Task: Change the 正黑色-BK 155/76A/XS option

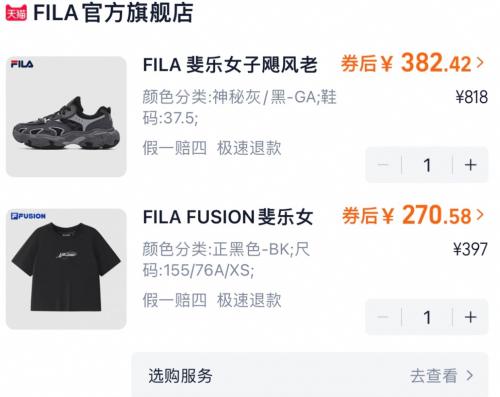Action: (x=226, y=260)
